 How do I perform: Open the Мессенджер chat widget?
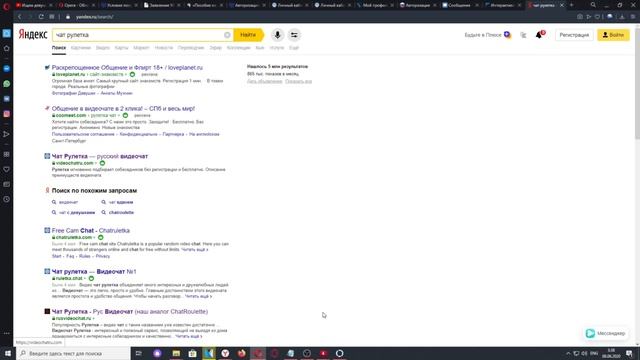[606, 333]
